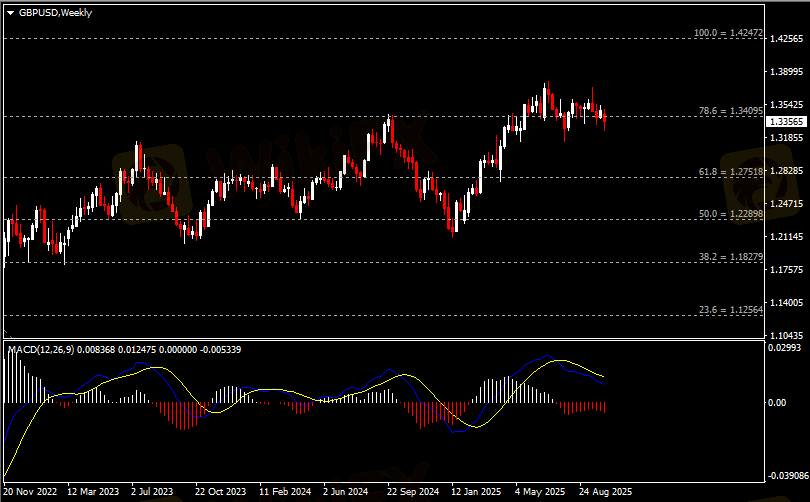Click the 1.38995 price axis value
The width and height of the screenshot is (810, 502).
785,72
